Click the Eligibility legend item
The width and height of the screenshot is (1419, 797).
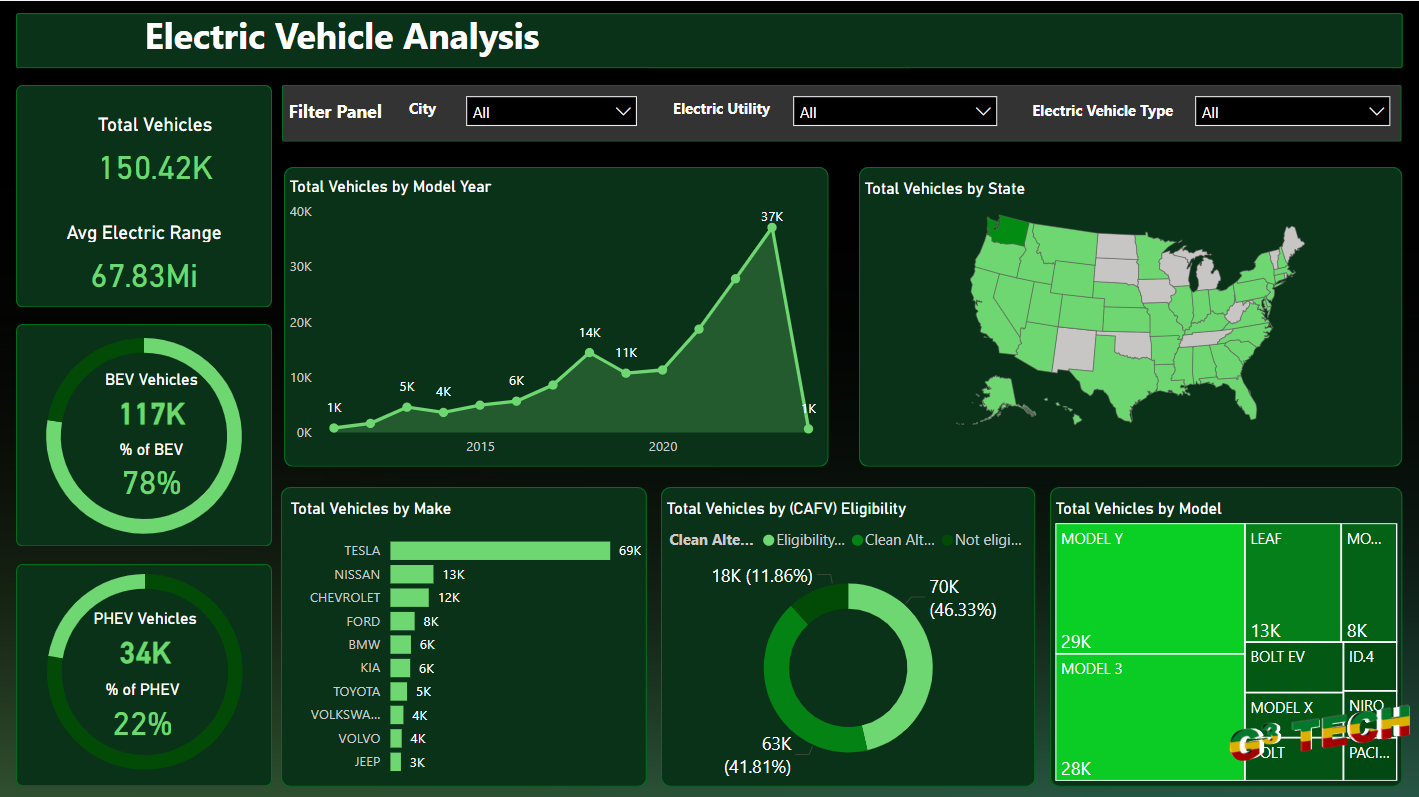coord(804,540)
